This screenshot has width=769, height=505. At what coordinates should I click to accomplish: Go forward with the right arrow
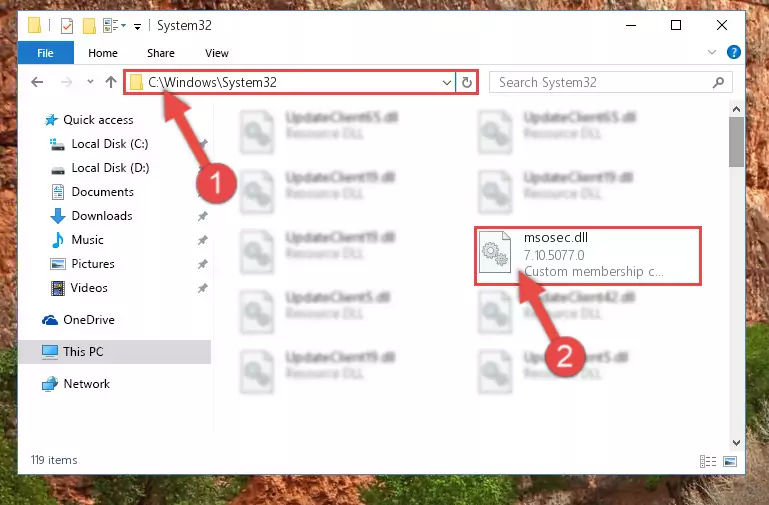[66, 82]
